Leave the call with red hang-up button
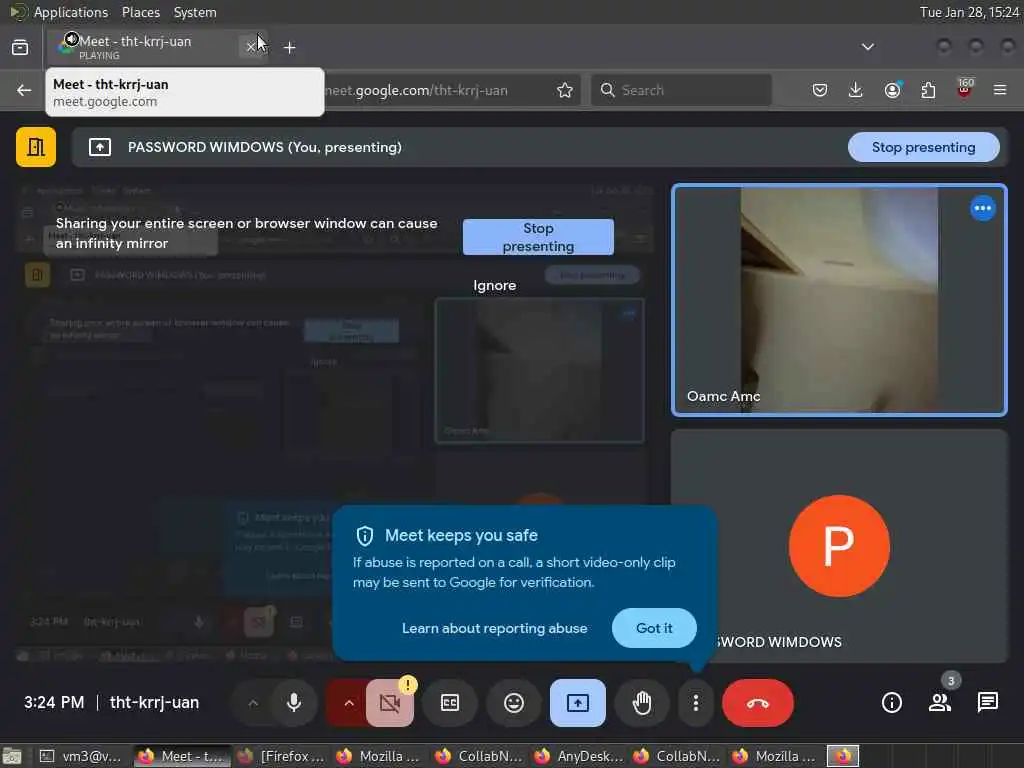The width and height of the screenshot is (1024, 768). (x=758, y=703)
